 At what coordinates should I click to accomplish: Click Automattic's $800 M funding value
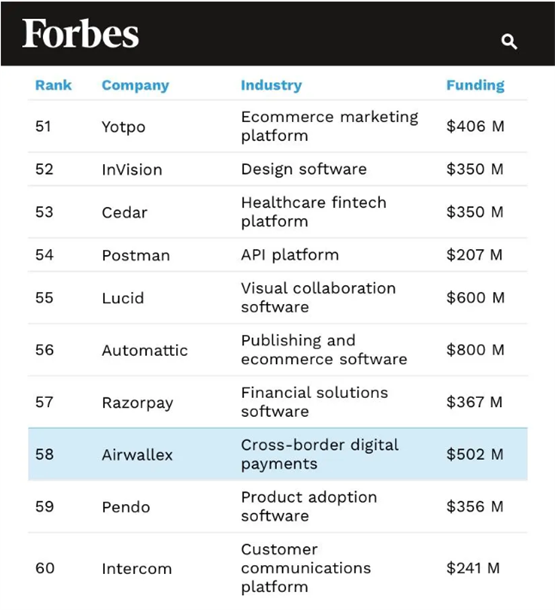(x=475, y=350)
